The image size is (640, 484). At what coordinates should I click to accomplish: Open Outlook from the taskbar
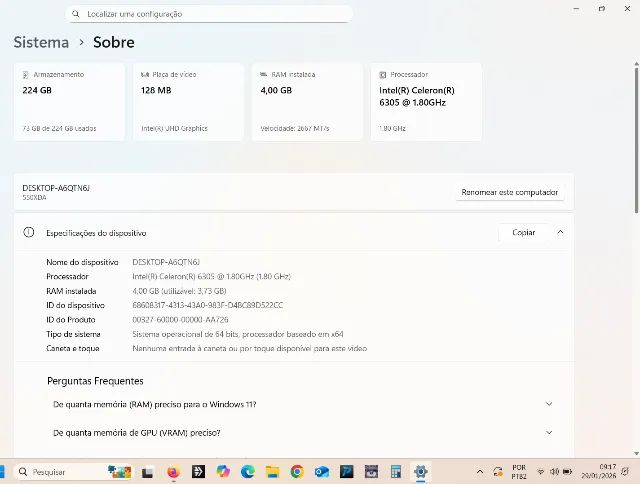322,472
